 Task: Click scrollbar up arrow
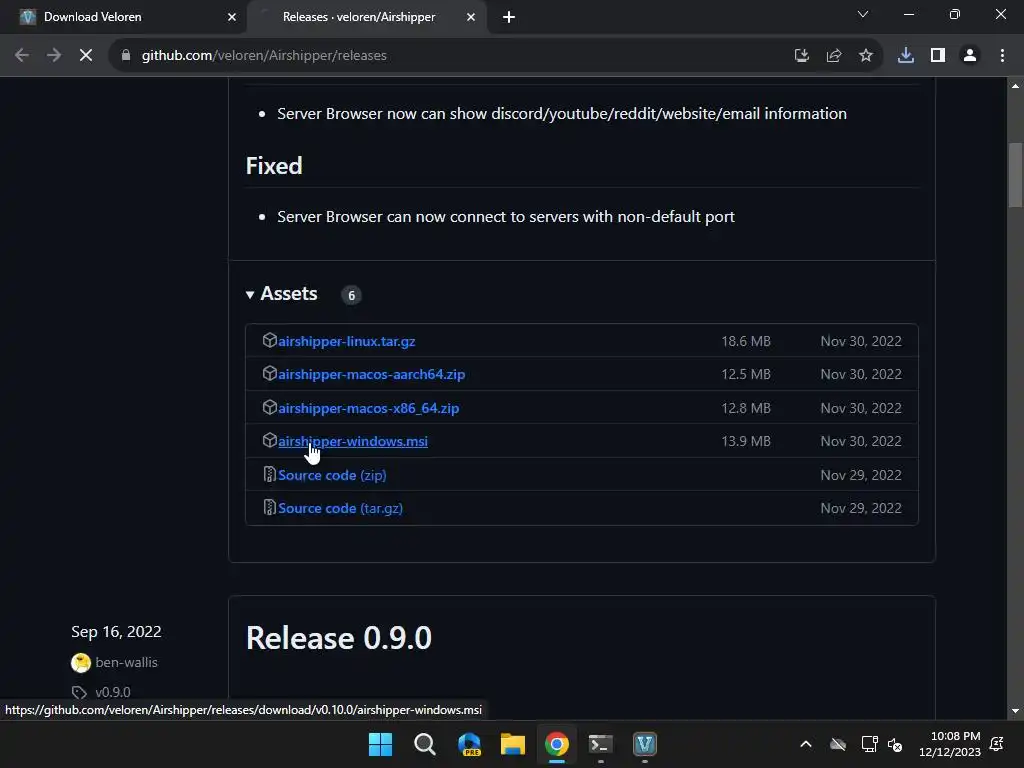coord(1015,86)
